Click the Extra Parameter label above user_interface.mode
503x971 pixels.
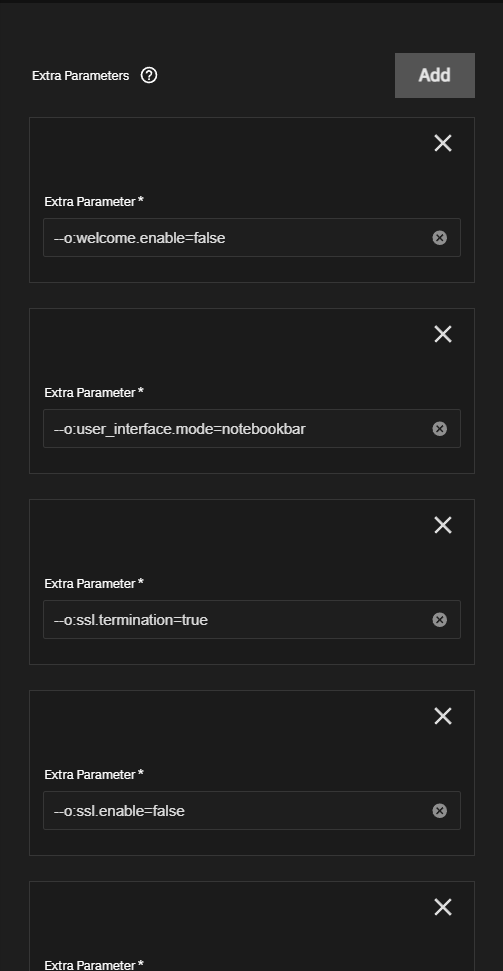point(94,393)
